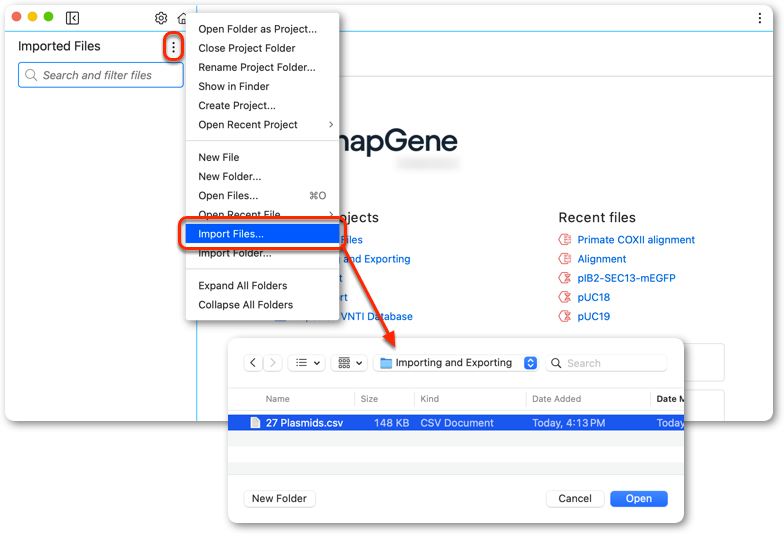This screenshot has width=784, height=537.
Task: Sort by Size column header
Action: 369,399
